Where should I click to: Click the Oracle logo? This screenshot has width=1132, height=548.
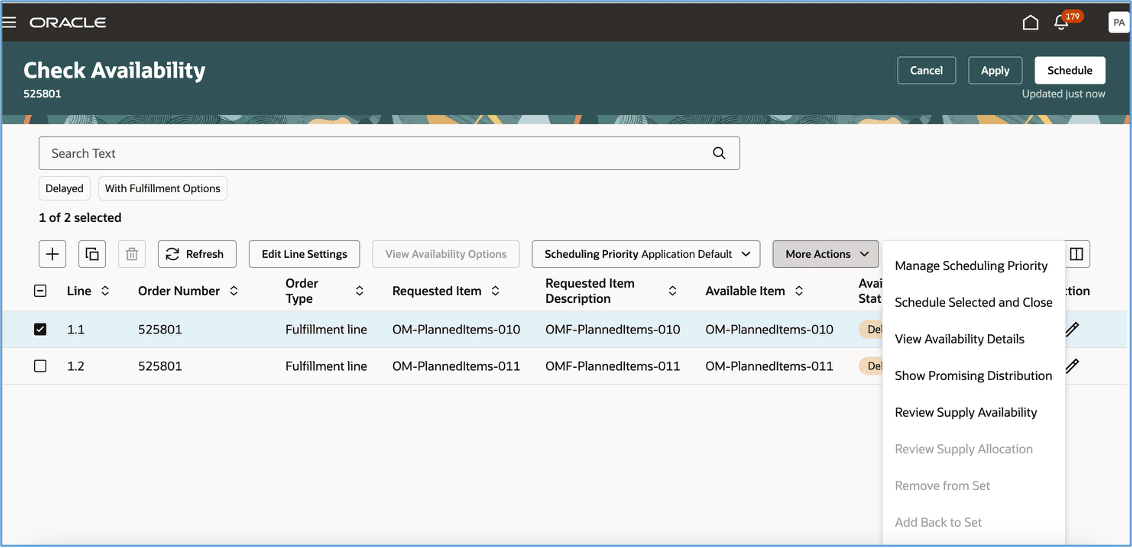(x=68, y=22)
